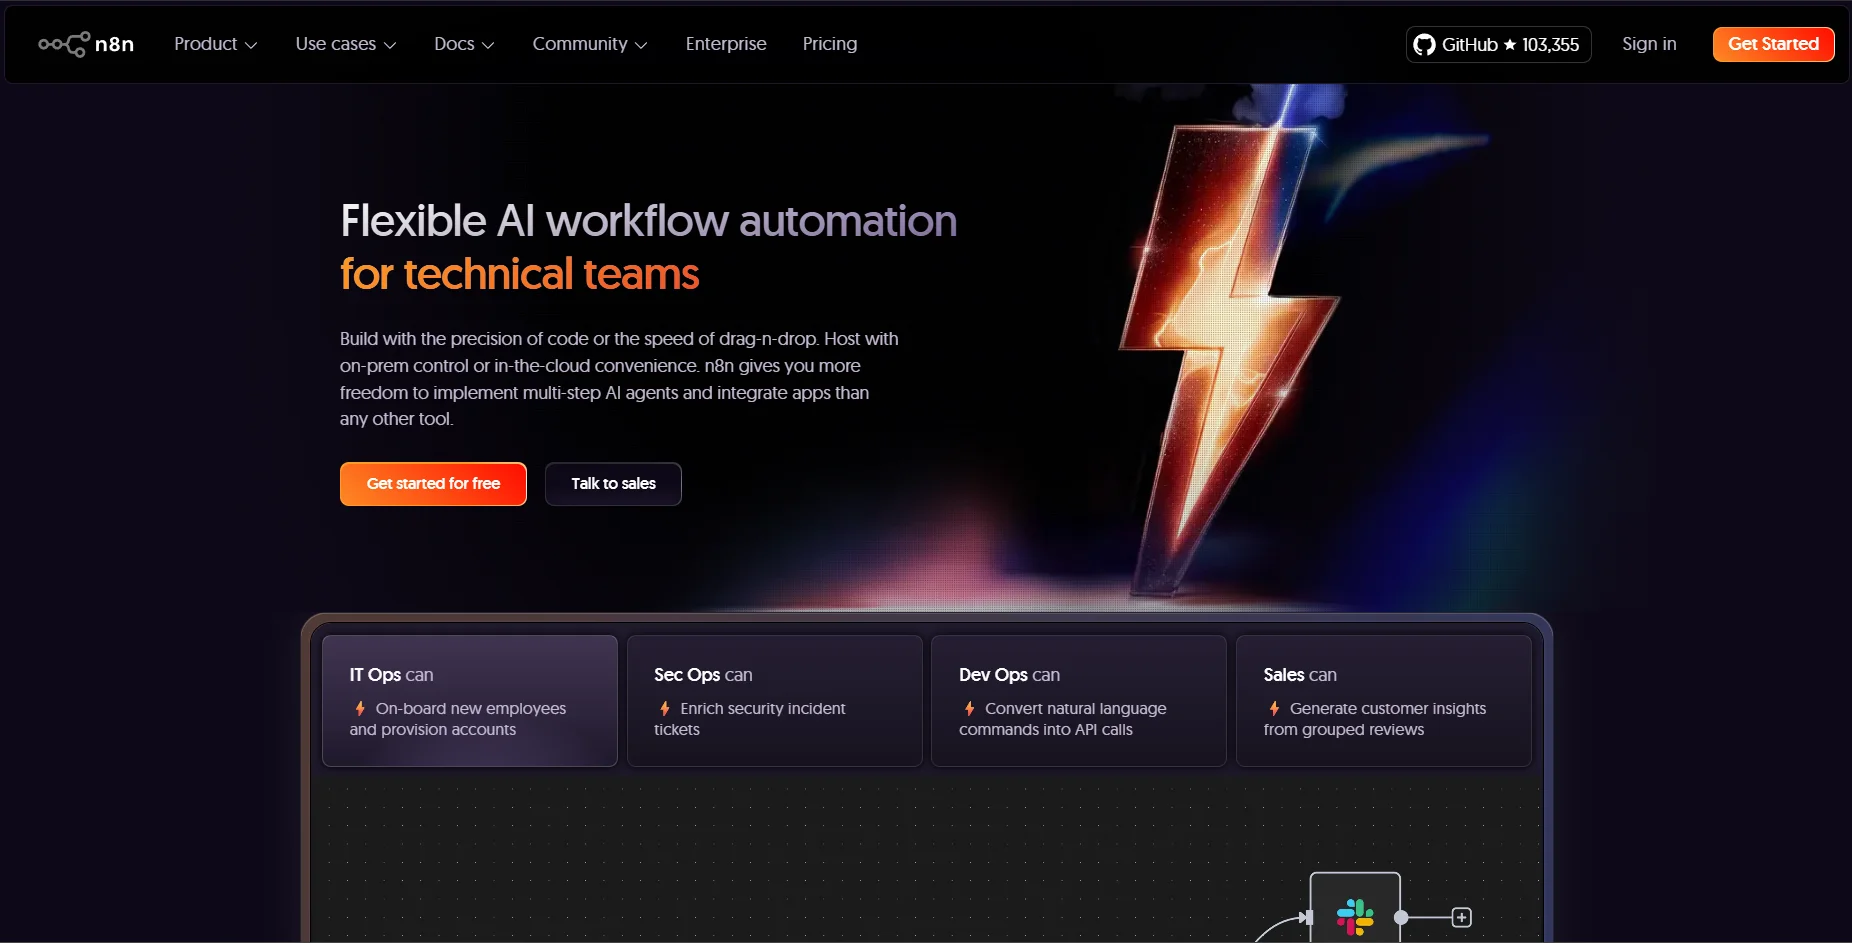This screenshot has height=943, width=1852.
Task: Select the Sec Ops can tab
Action: 774,701
